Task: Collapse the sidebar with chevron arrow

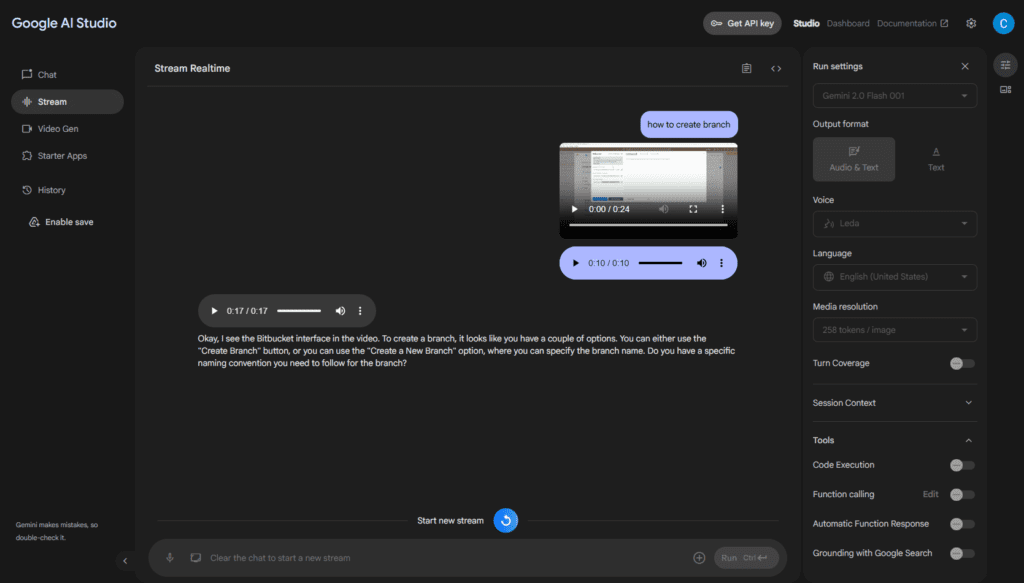Action: [x=125, y=560]
